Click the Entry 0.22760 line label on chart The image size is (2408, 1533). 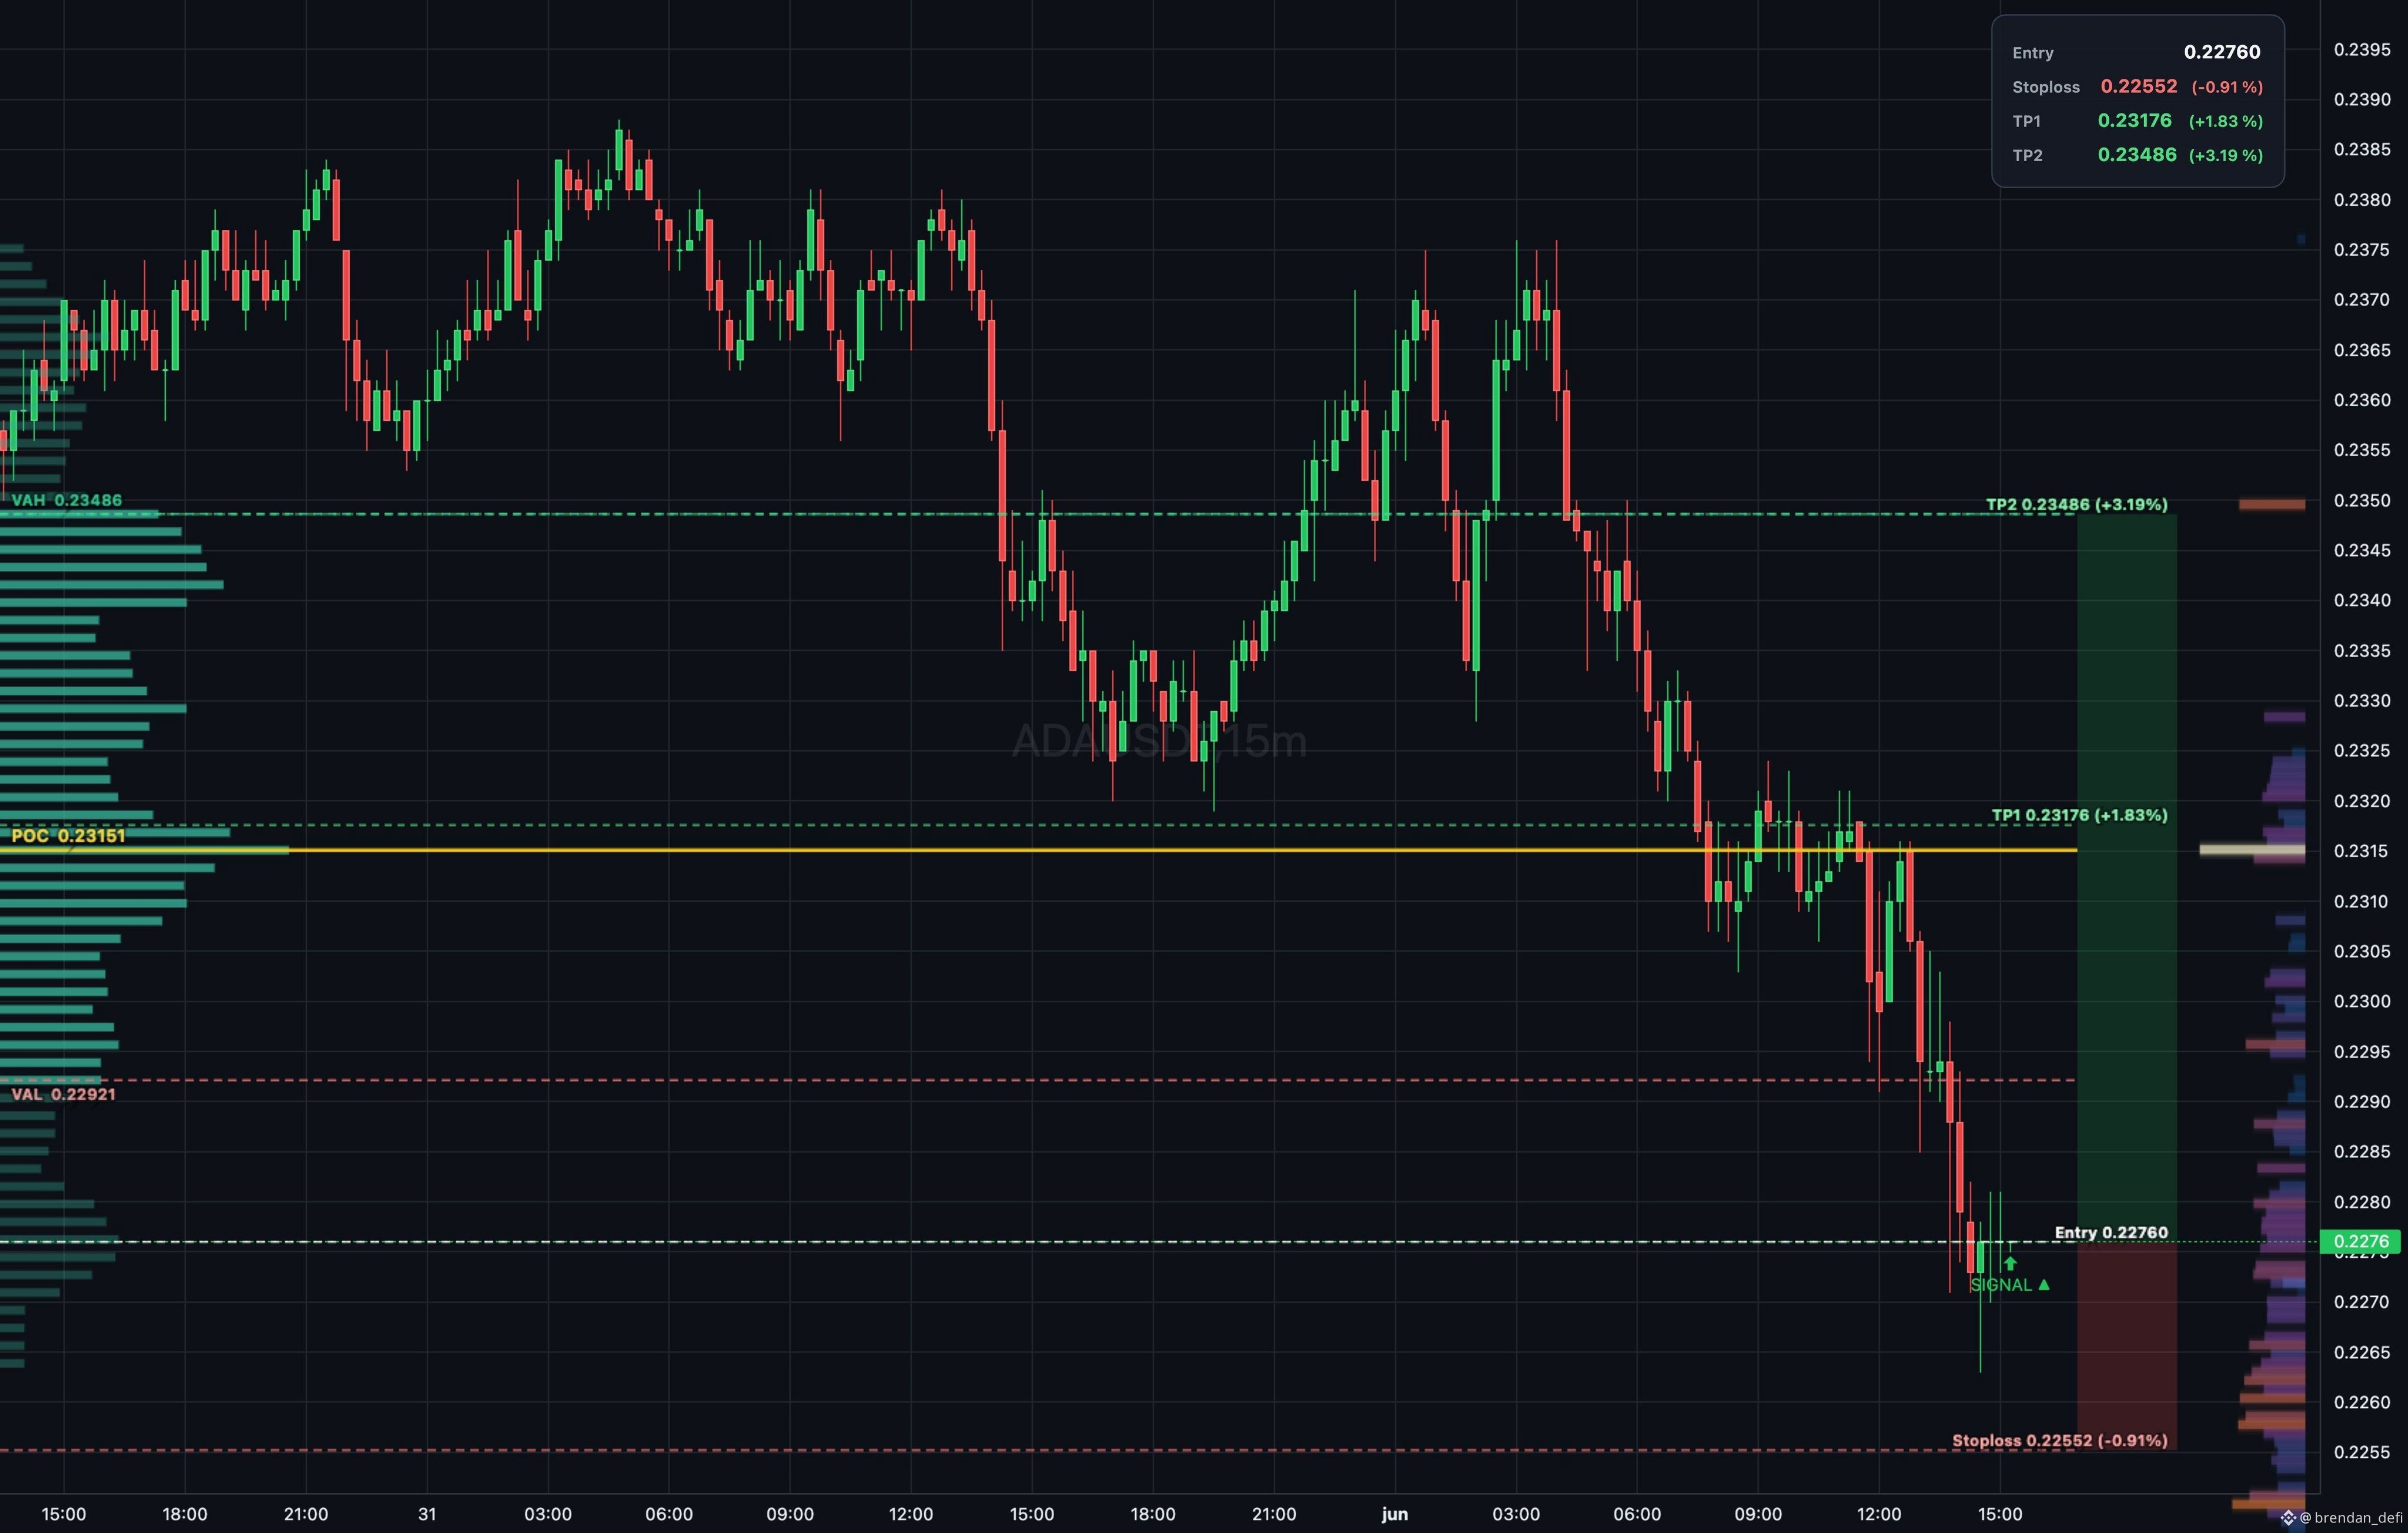[x=2112, y=1232]
